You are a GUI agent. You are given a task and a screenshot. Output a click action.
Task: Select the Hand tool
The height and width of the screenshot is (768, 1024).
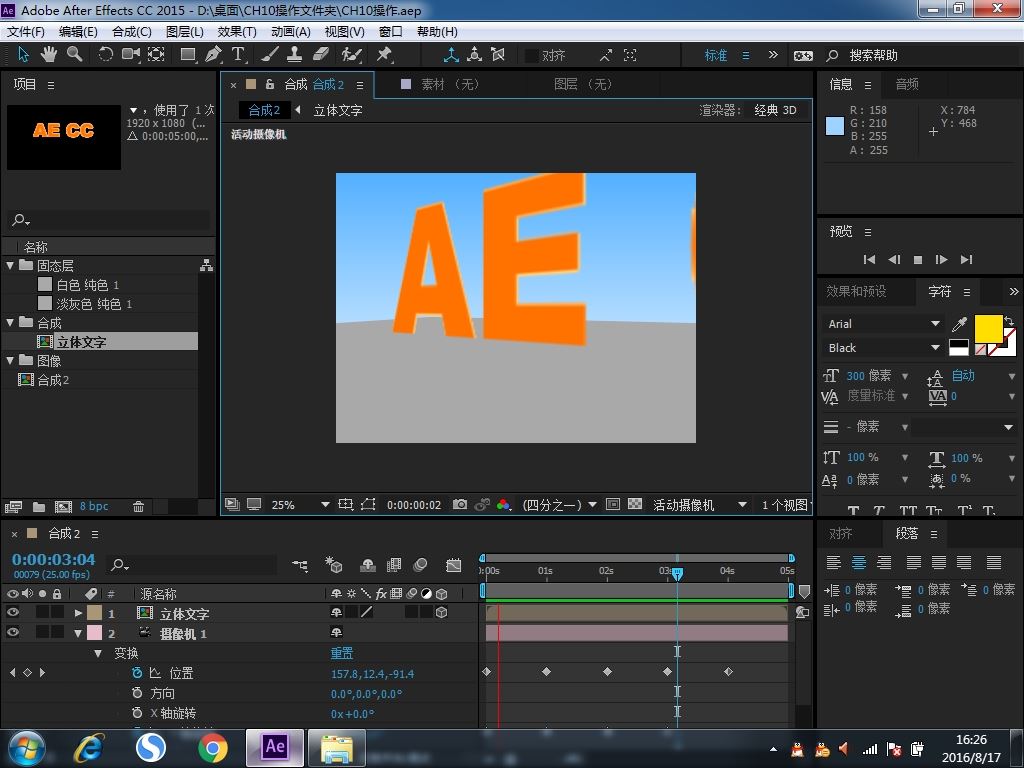pyautogui.click(x=49, y=54)
